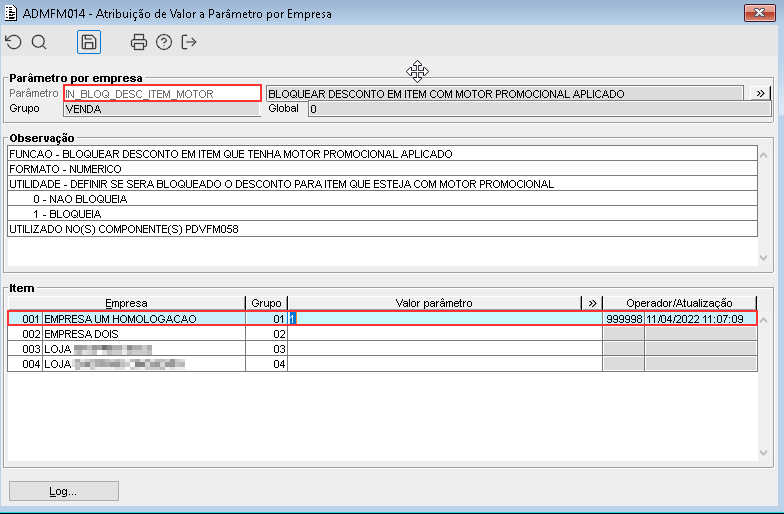Click Item grid scrollbar down arrow

tap(764, 452)
